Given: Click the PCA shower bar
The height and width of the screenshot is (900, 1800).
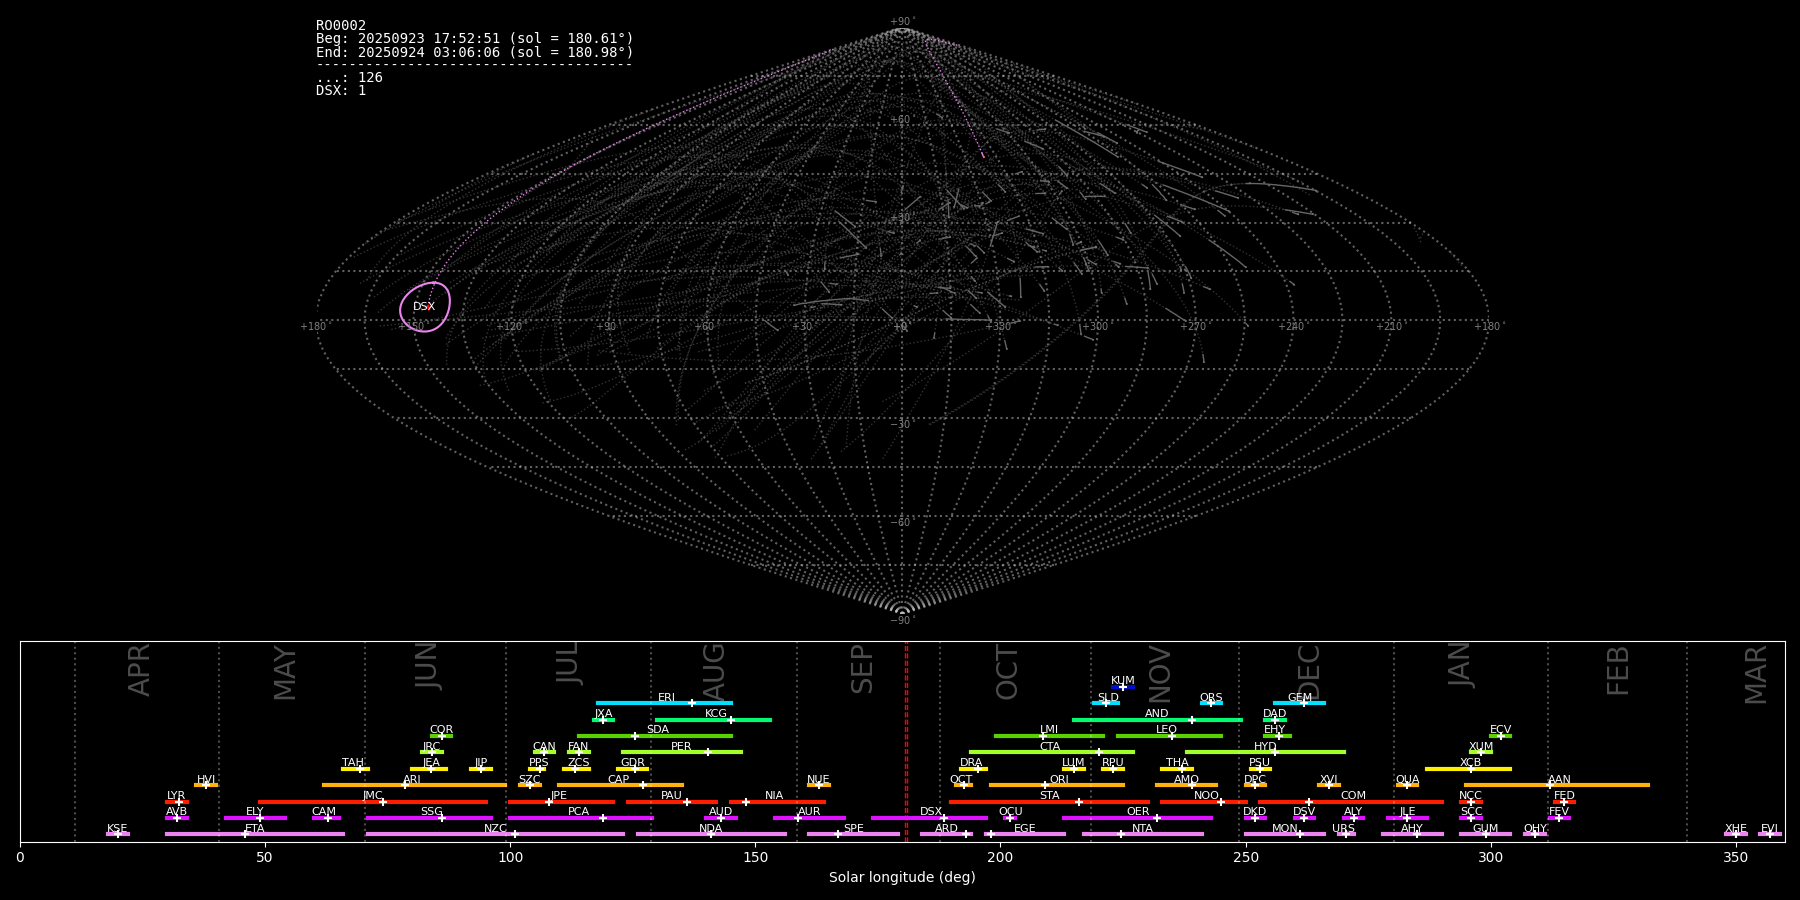Looking at the screenshot, I should [580, 818].
